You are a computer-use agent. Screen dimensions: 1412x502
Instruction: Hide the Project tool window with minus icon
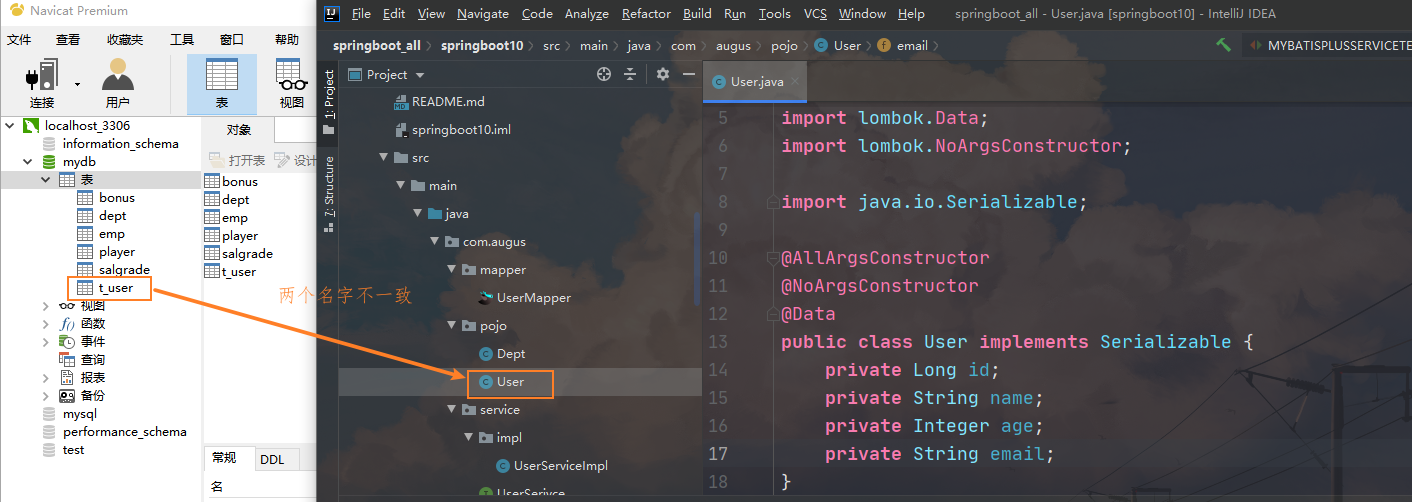pyautogui.click(x=688, y=74)
